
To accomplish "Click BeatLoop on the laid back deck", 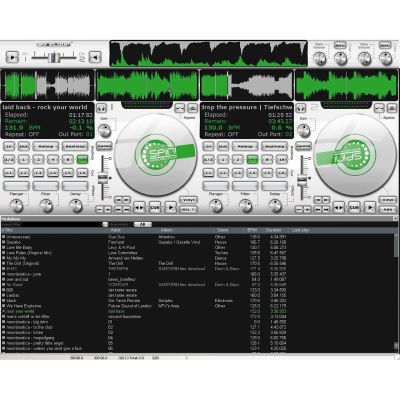I will click(x=75, y=146).
